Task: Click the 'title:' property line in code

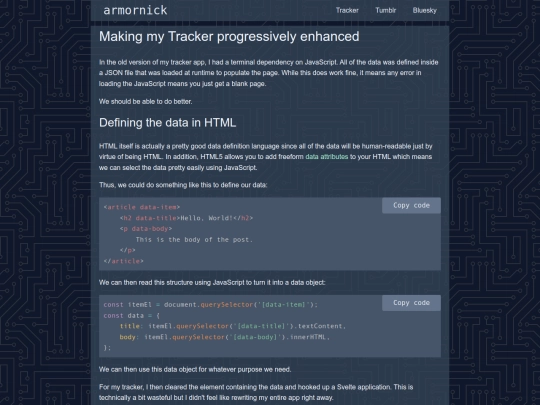Action: pos(233,326)
